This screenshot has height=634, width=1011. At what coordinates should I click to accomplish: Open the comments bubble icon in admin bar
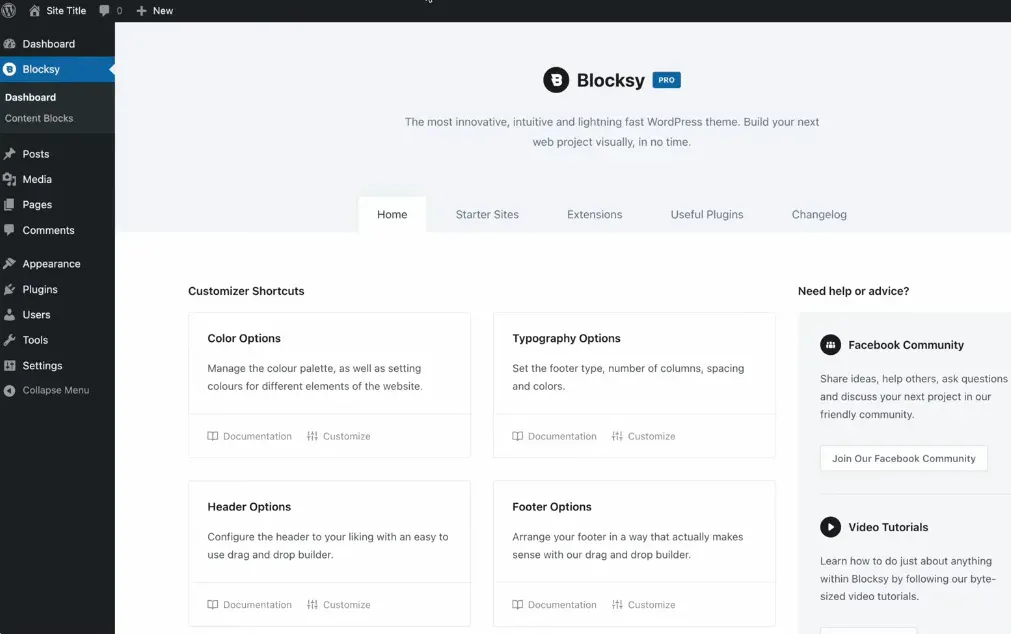[105, 11]
